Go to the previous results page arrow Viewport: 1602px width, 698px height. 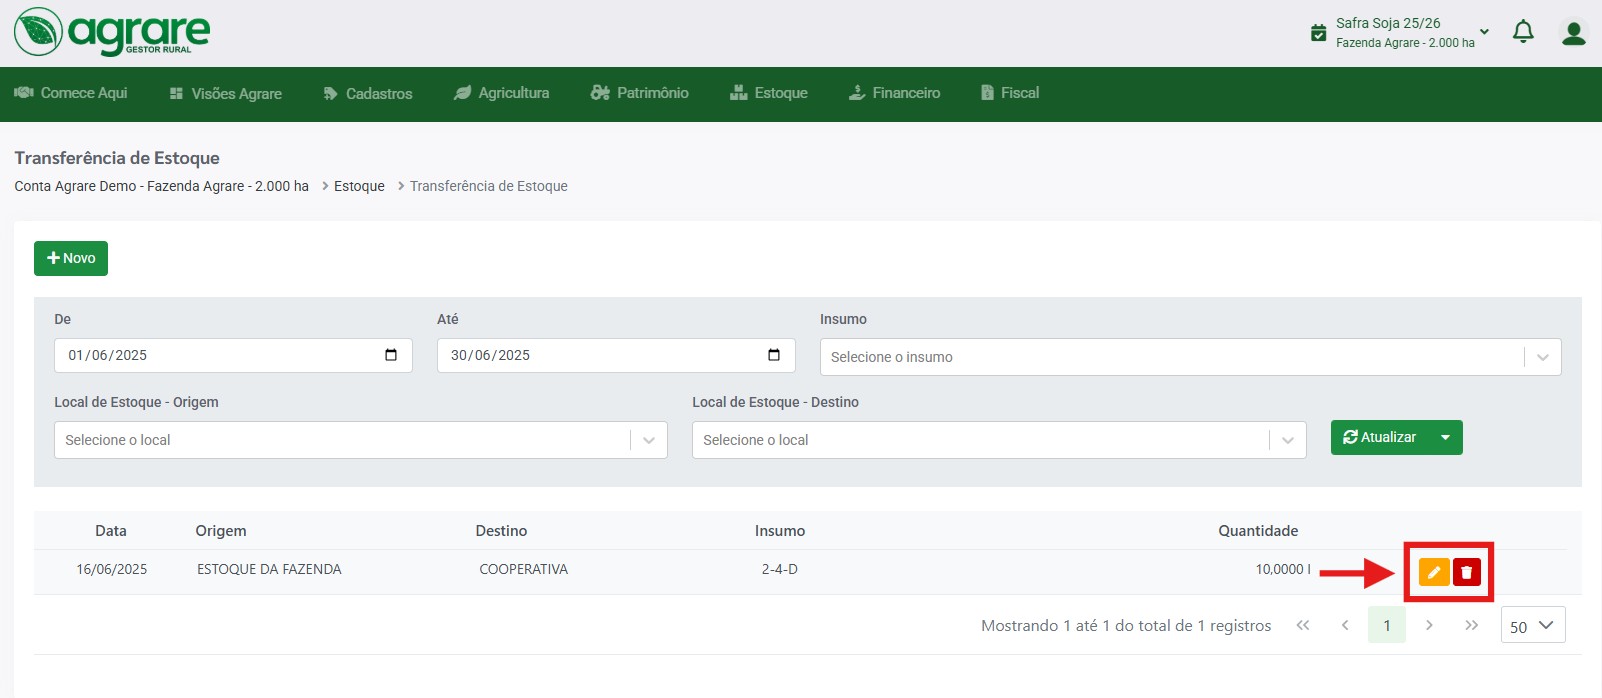point(1345,625)
